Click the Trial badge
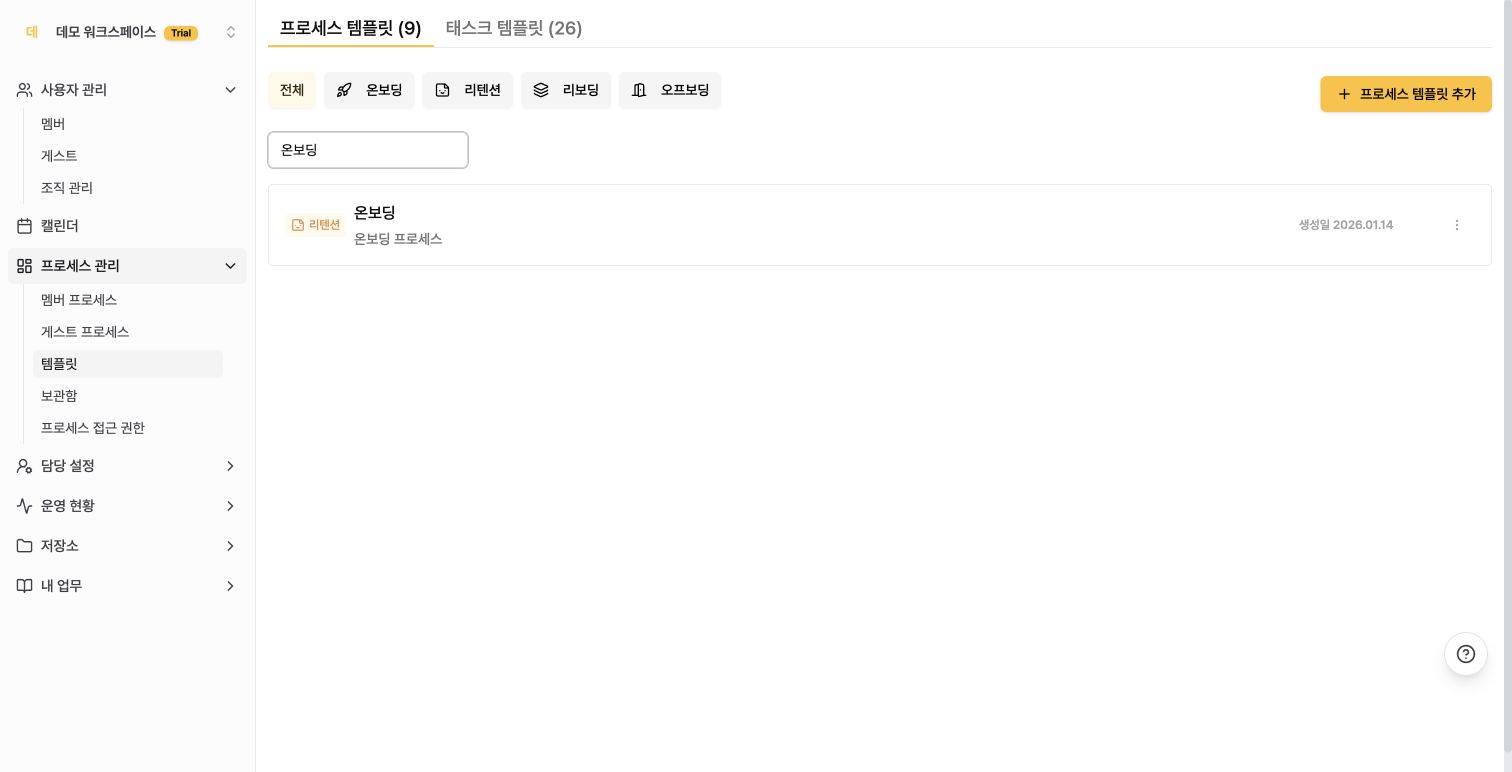1512x772 pixels. (181, 33)
